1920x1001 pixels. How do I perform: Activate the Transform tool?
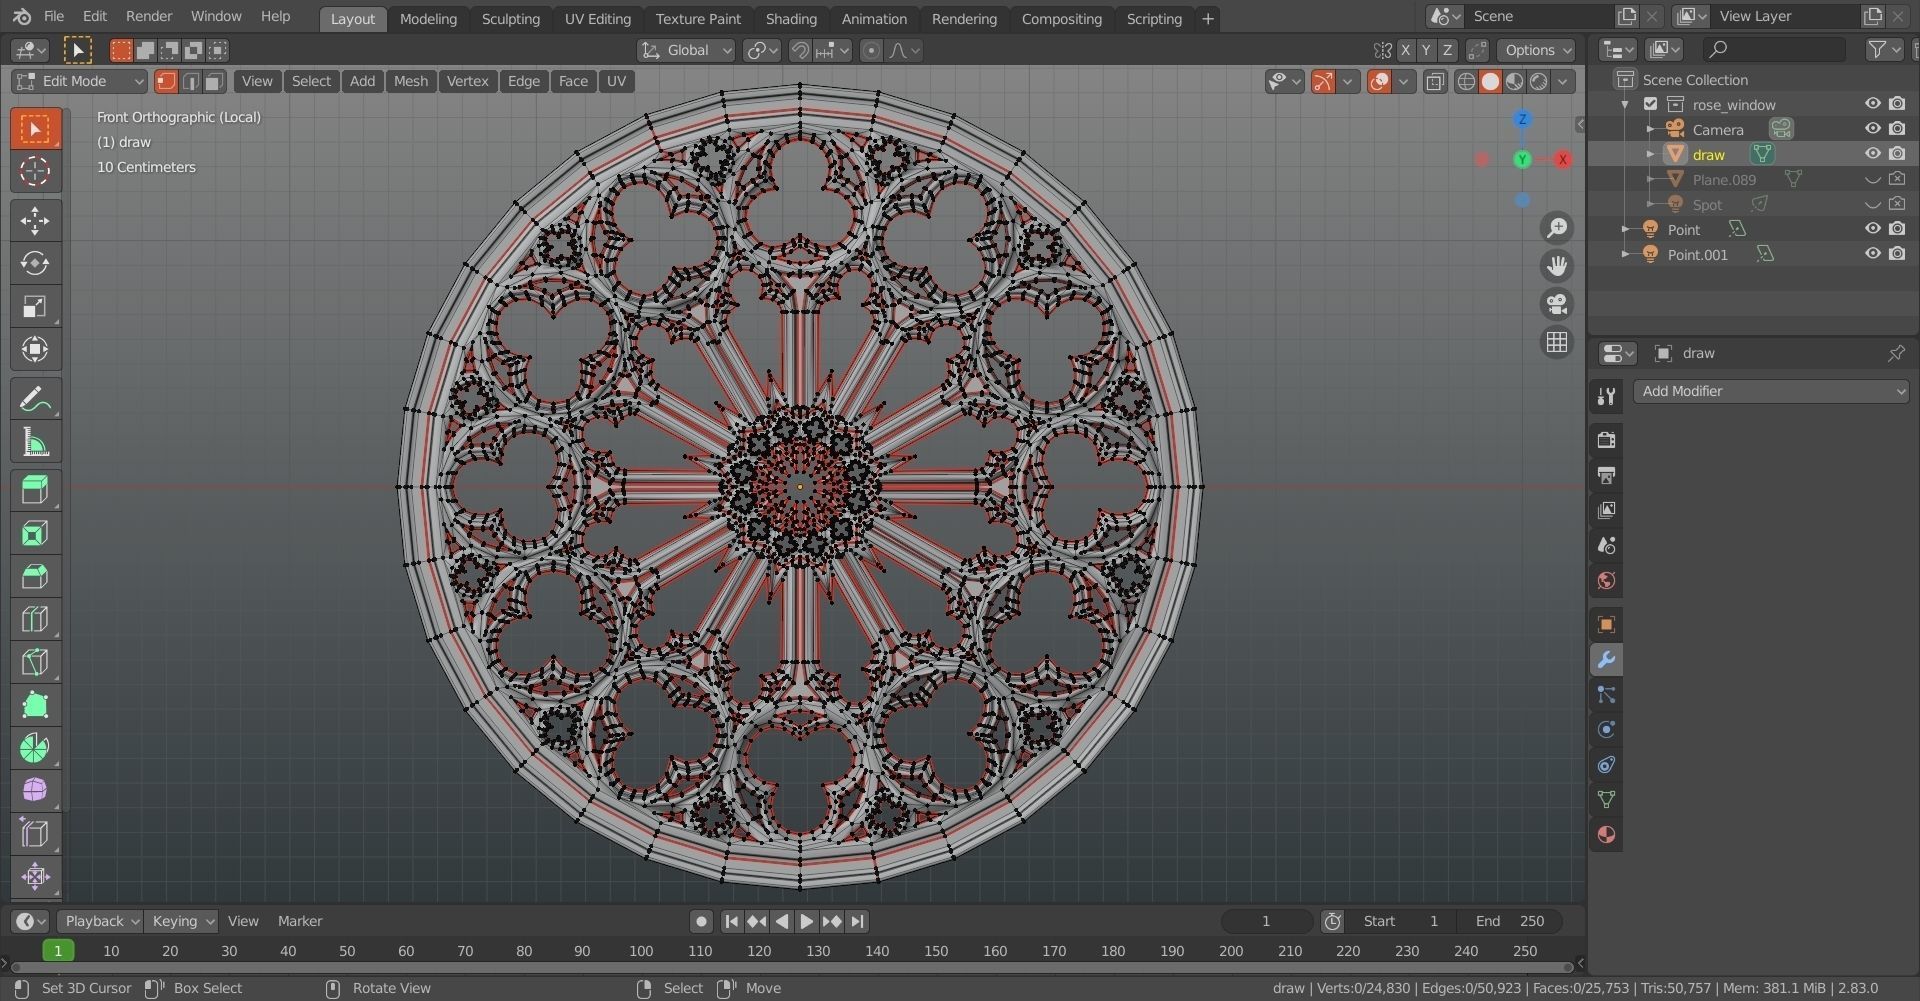coord(35,349)
